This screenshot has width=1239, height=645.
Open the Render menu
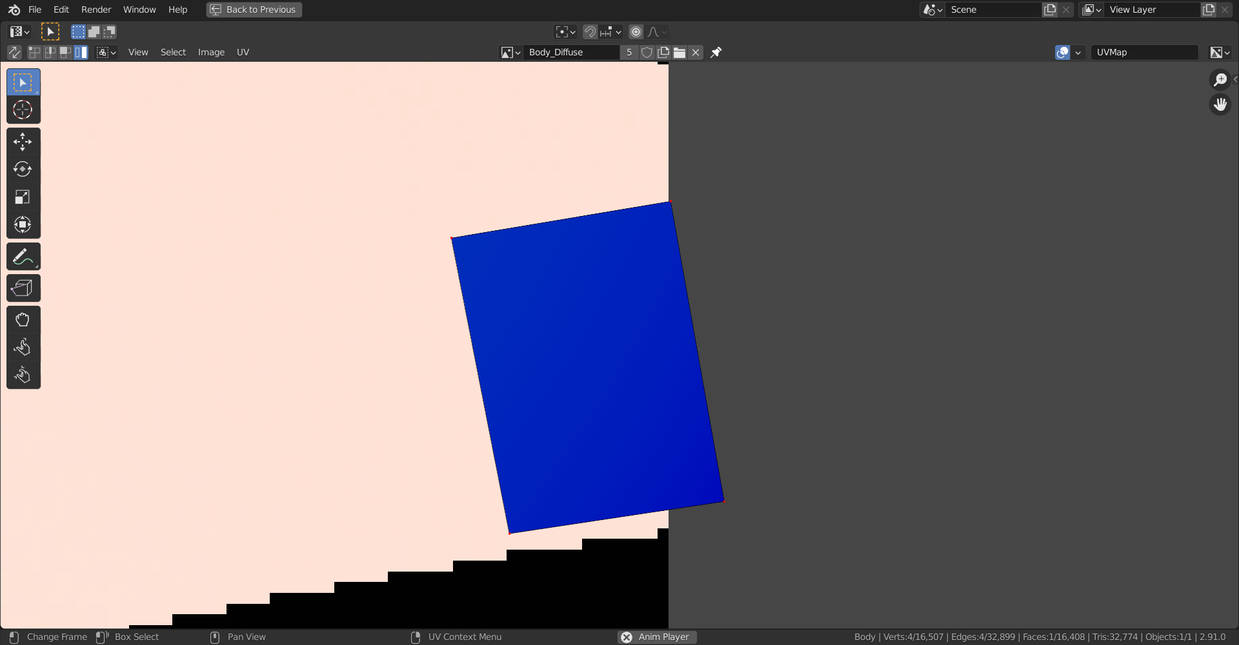click(x=96, y=10)
